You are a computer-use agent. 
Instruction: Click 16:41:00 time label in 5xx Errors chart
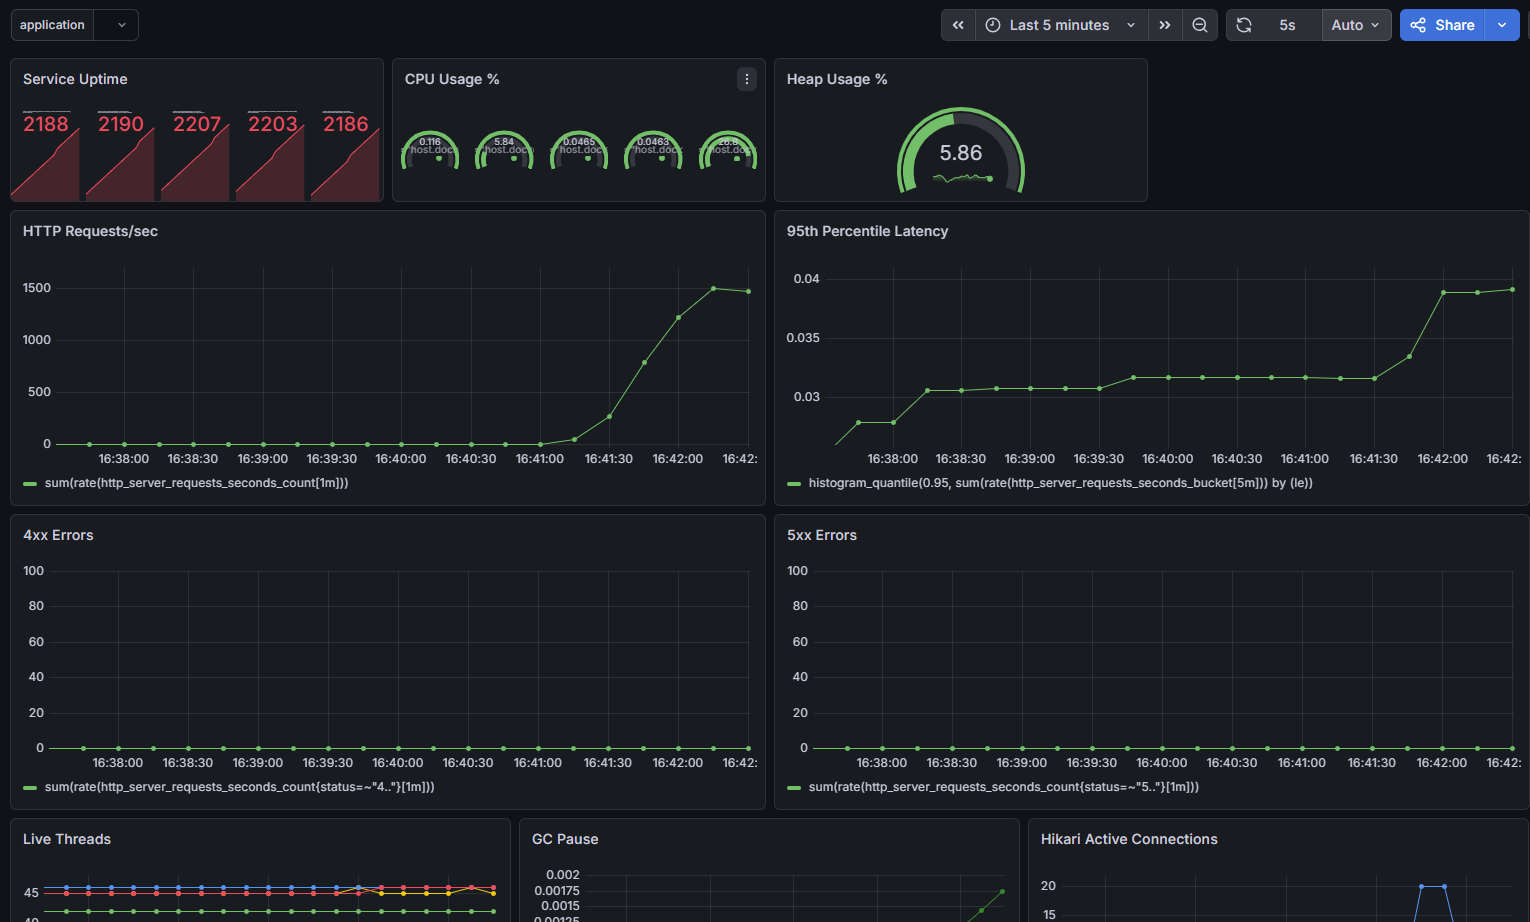[1302, 763]
